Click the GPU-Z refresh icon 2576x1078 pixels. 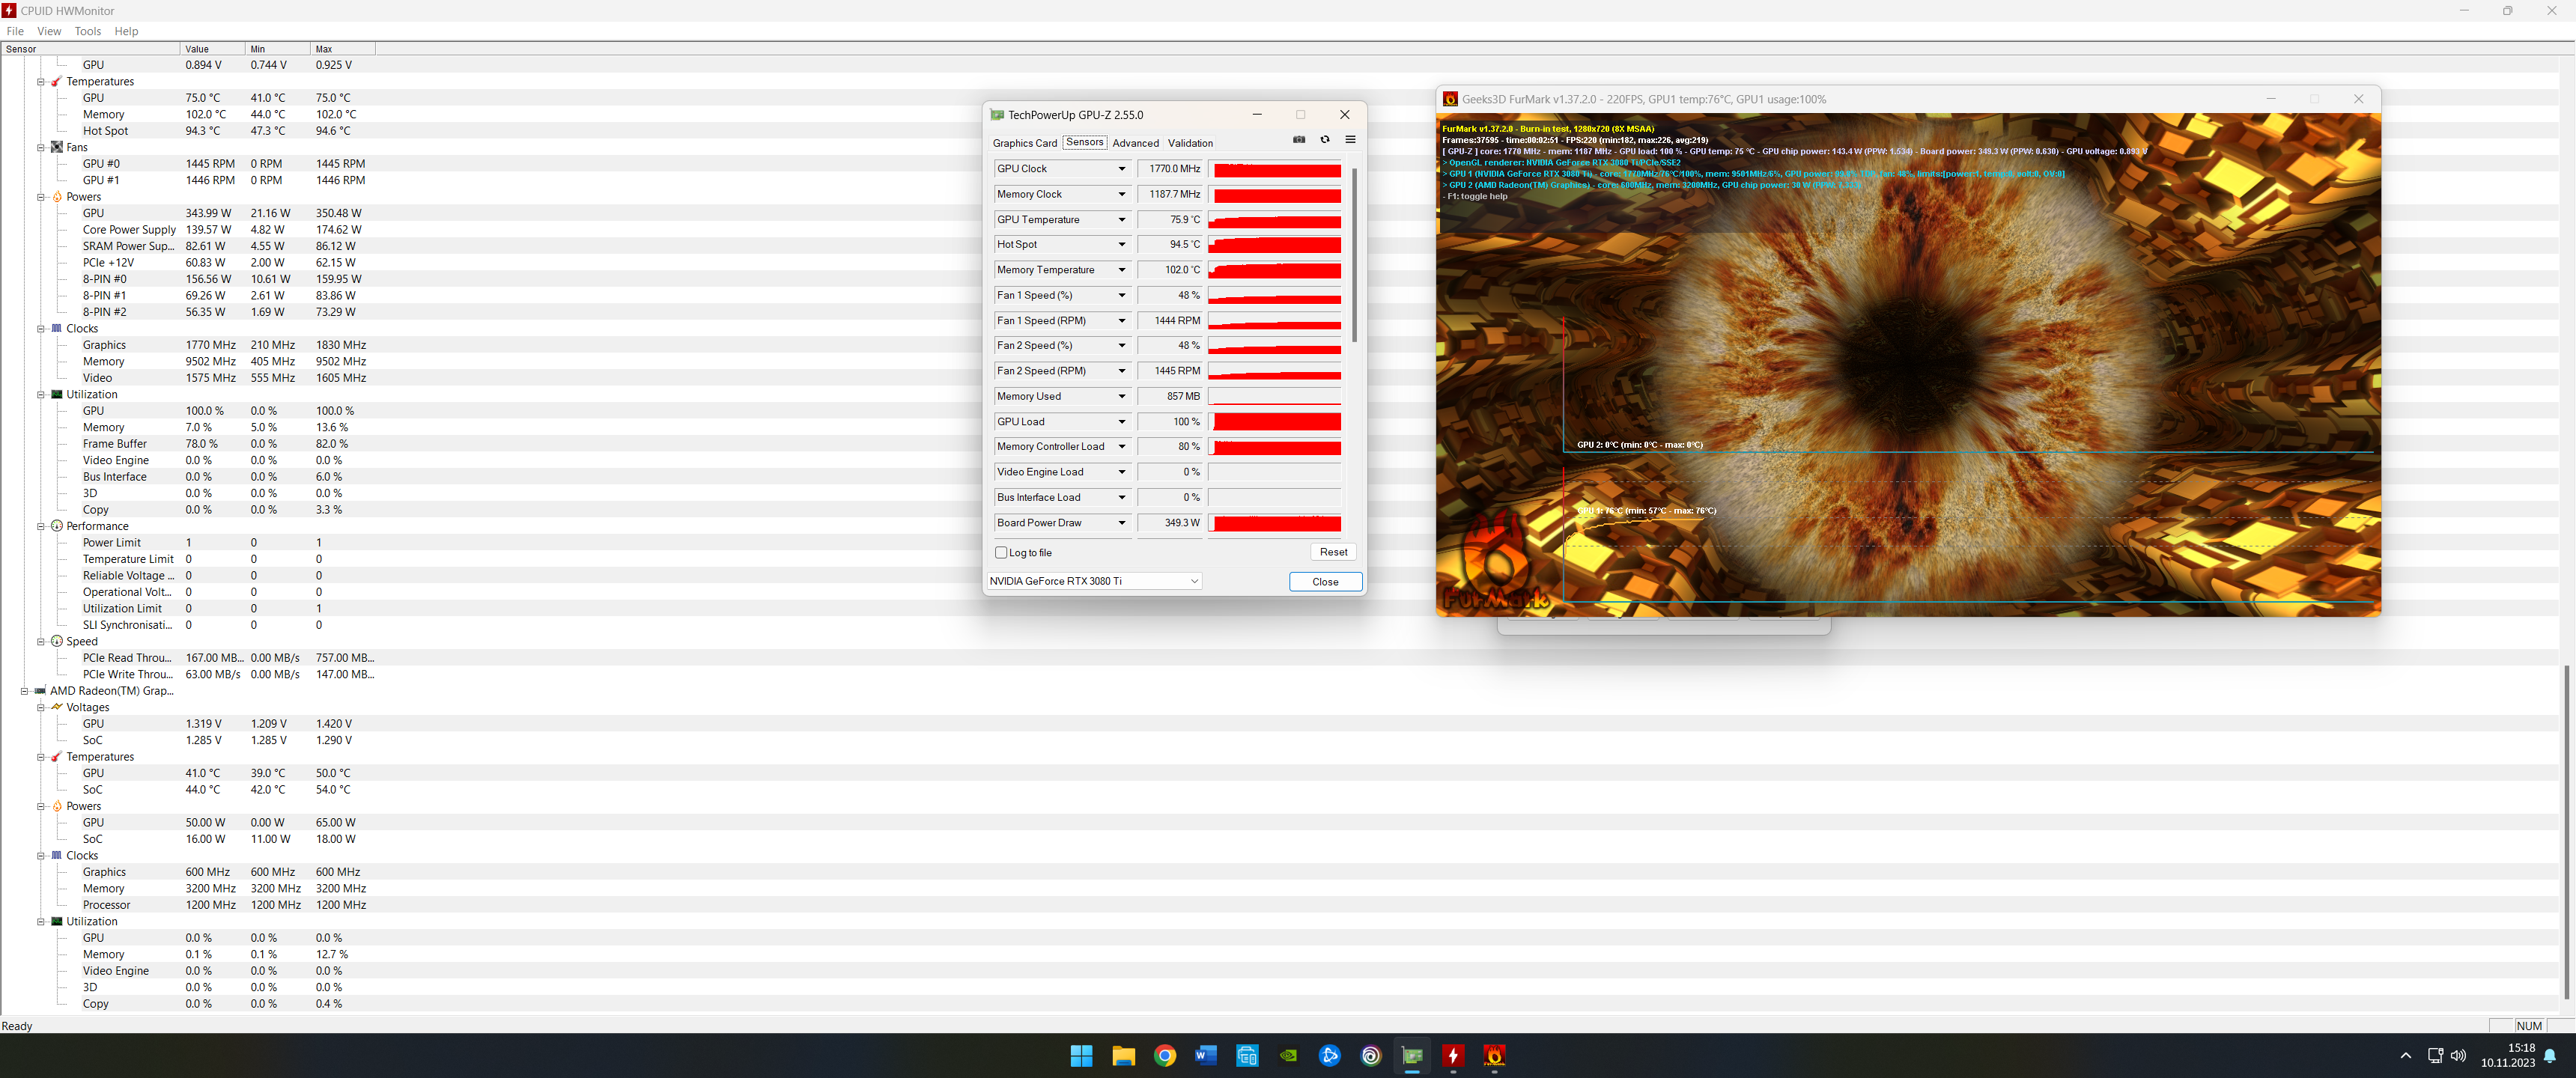(1325, 140)
